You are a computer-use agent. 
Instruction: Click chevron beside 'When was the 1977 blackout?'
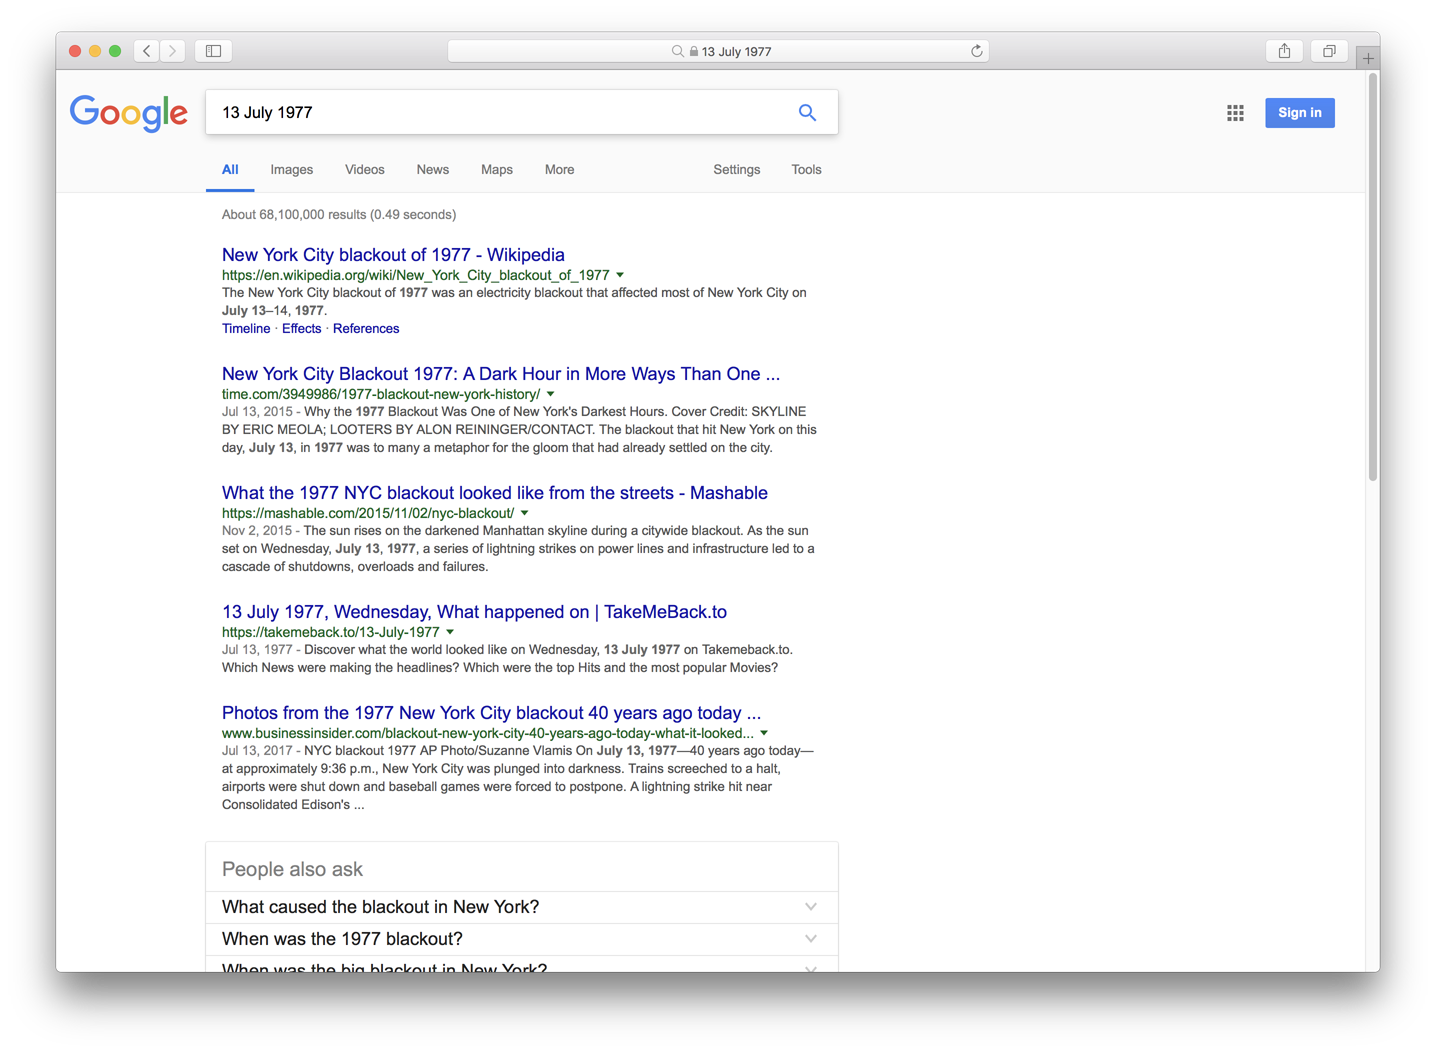[x=811, y=939]
